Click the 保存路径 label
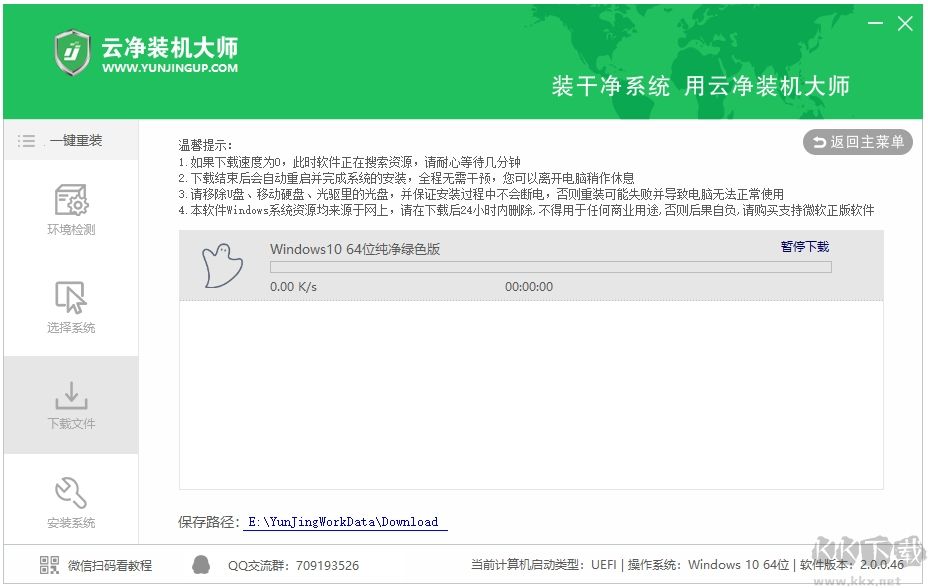The height and width of the screenshot is (588, 928). click(208, 522)
